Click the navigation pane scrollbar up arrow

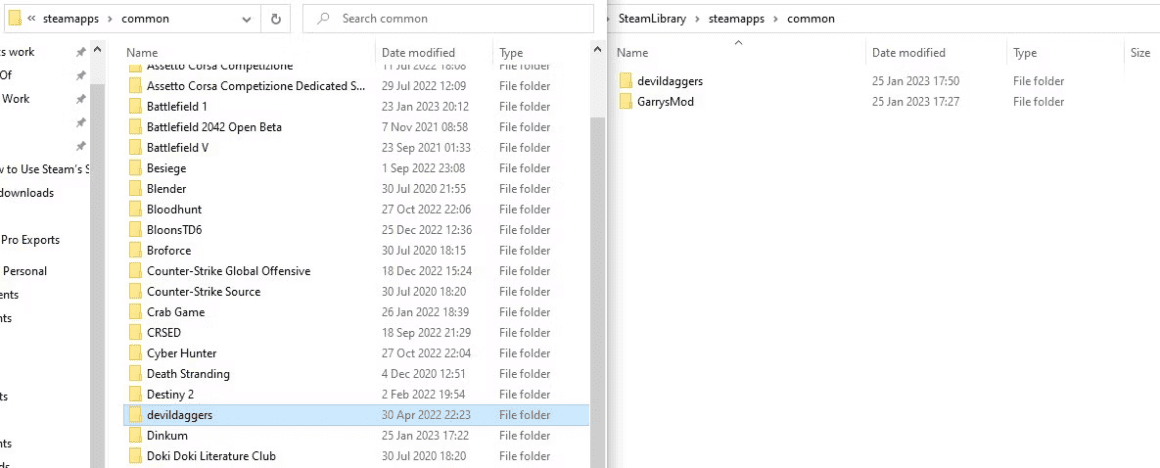98,50
